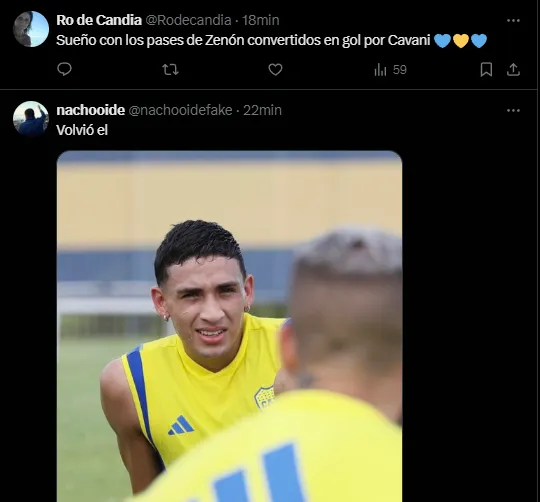Open the 18min timestamp permalink
This screenshot has height=502, width=540.
pyautogui.click(x=260, y=20)
